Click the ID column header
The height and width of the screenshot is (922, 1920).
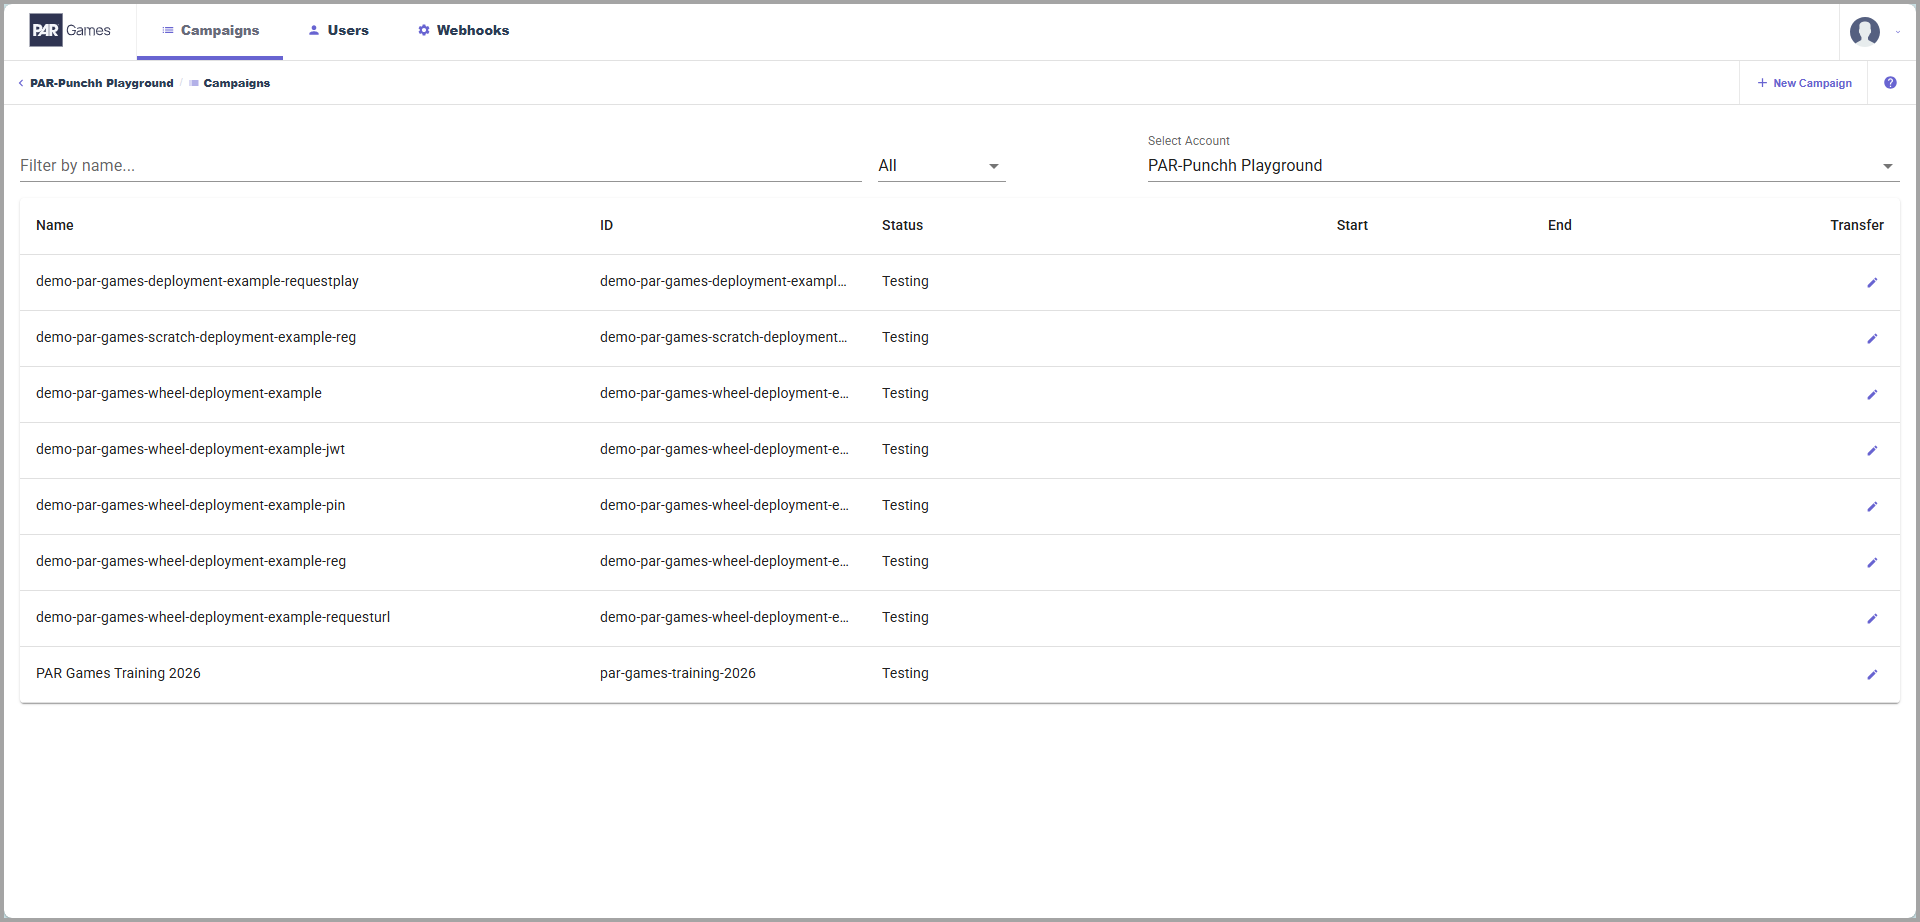coord(606,225)
